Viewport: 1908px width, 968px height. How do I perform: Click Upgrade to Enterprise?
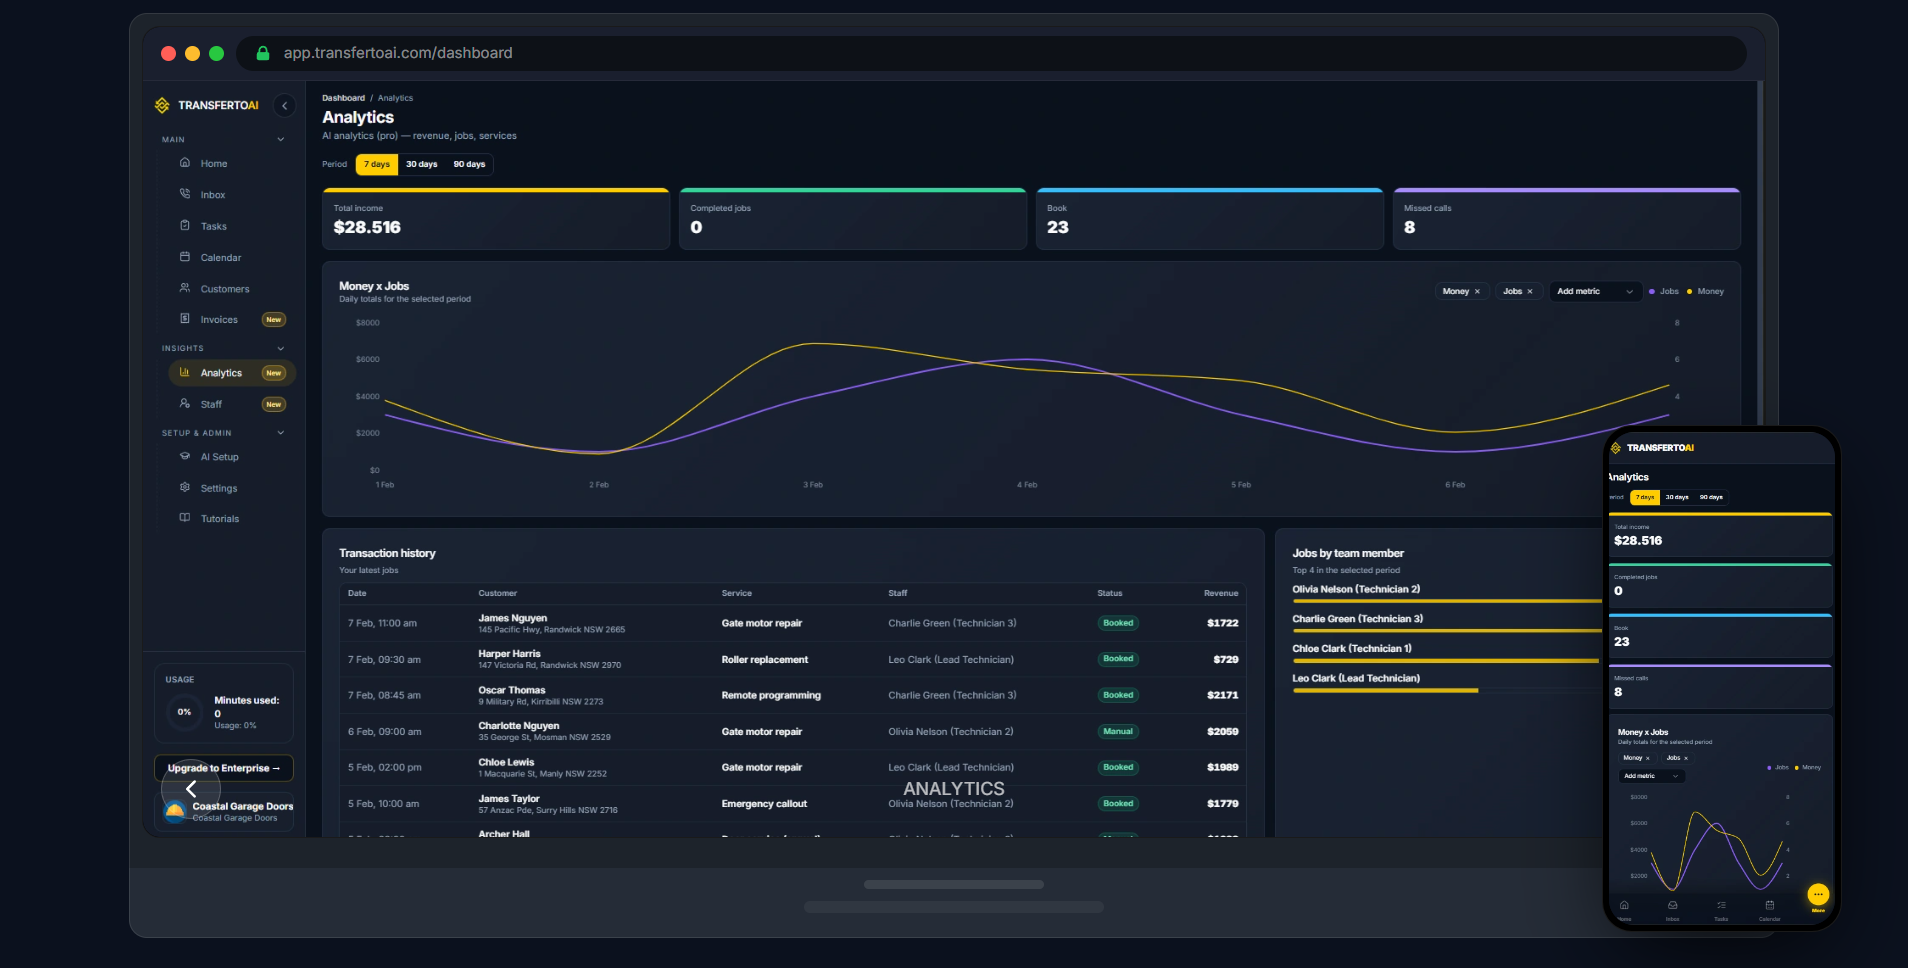tap(224, 768)
